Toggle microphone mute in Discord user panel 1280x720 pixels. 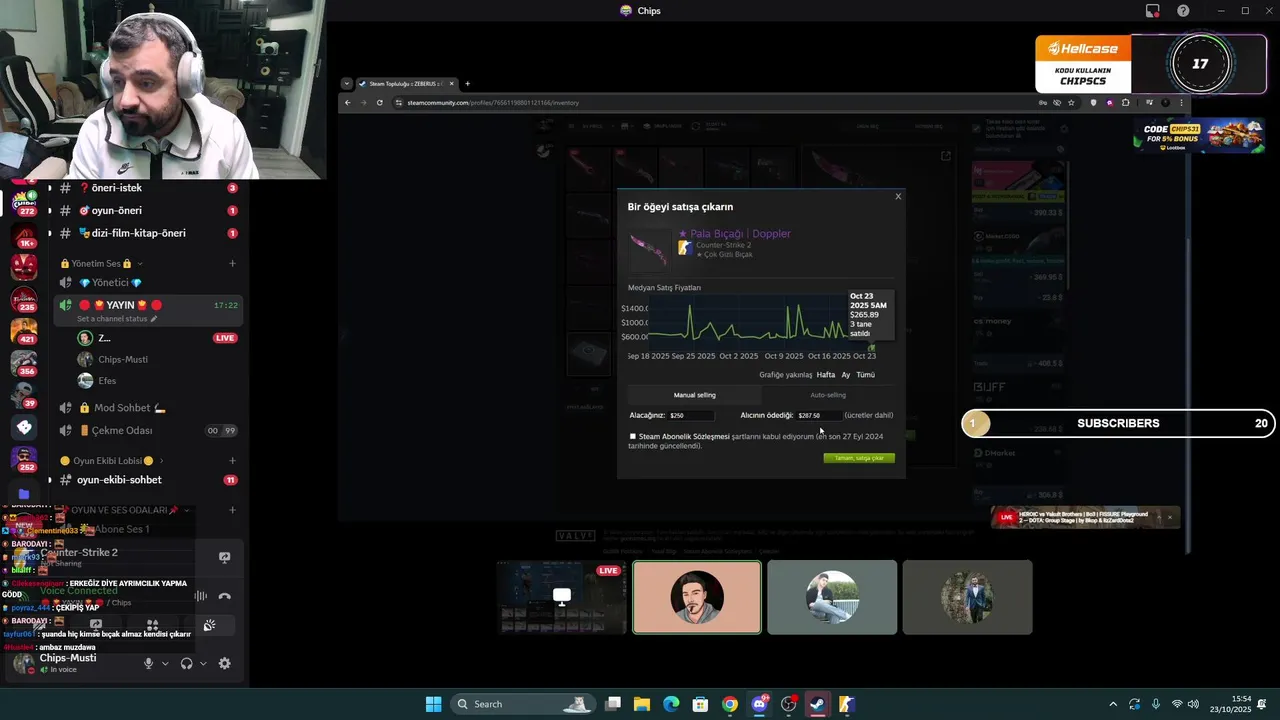click(x=148, y=663)
